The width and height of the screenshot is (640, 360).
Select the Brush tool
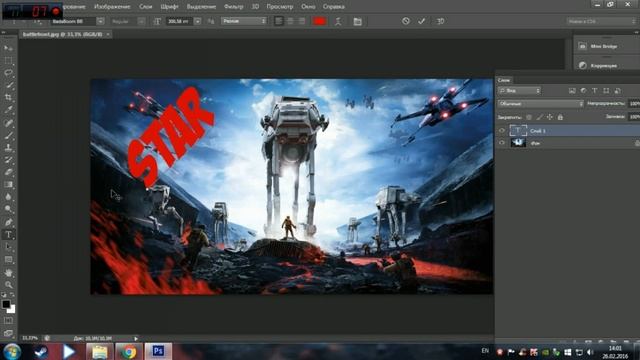pyautogui.click(x=8, y=135)
